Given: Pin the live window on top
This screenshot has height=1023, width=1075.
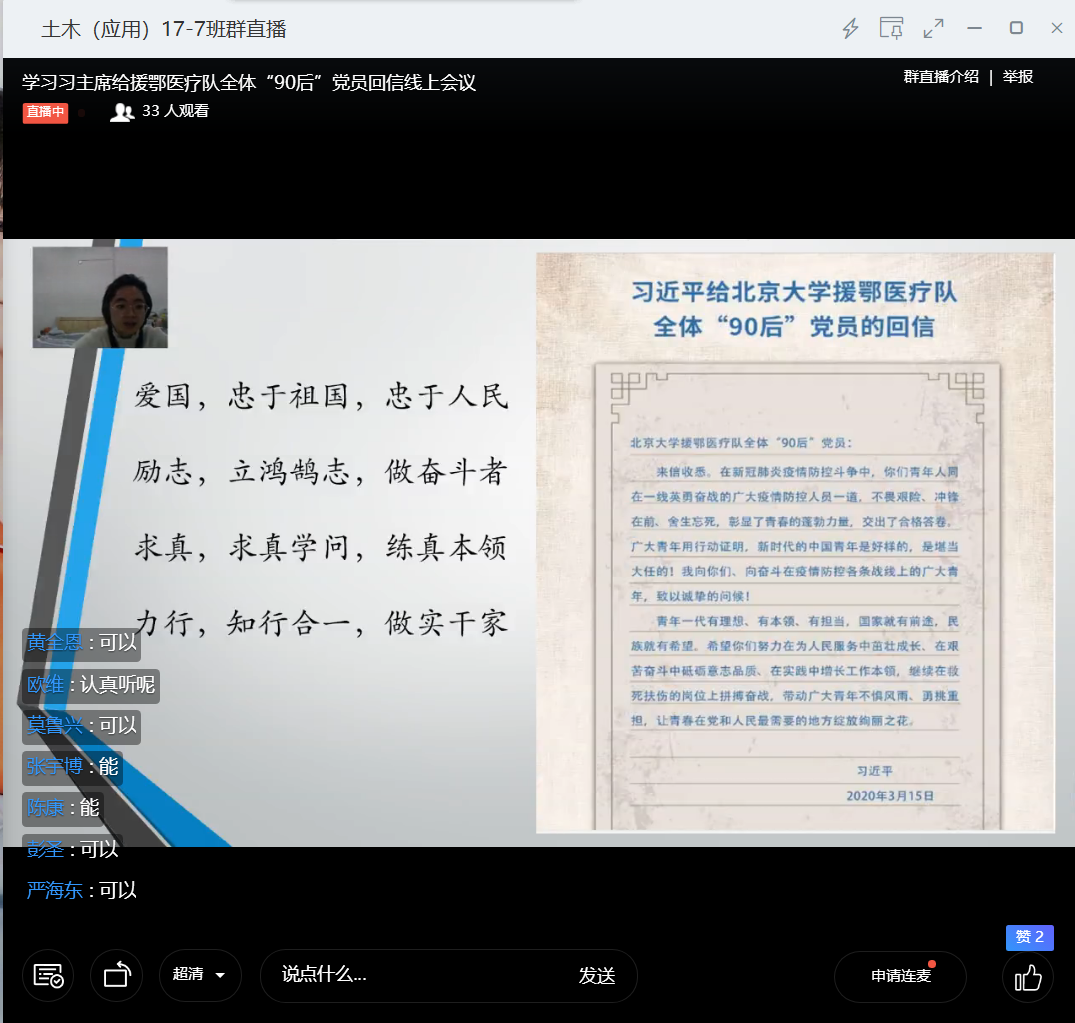Looking at the screenshot, I should pyautogui.click(x=891, y=29).
